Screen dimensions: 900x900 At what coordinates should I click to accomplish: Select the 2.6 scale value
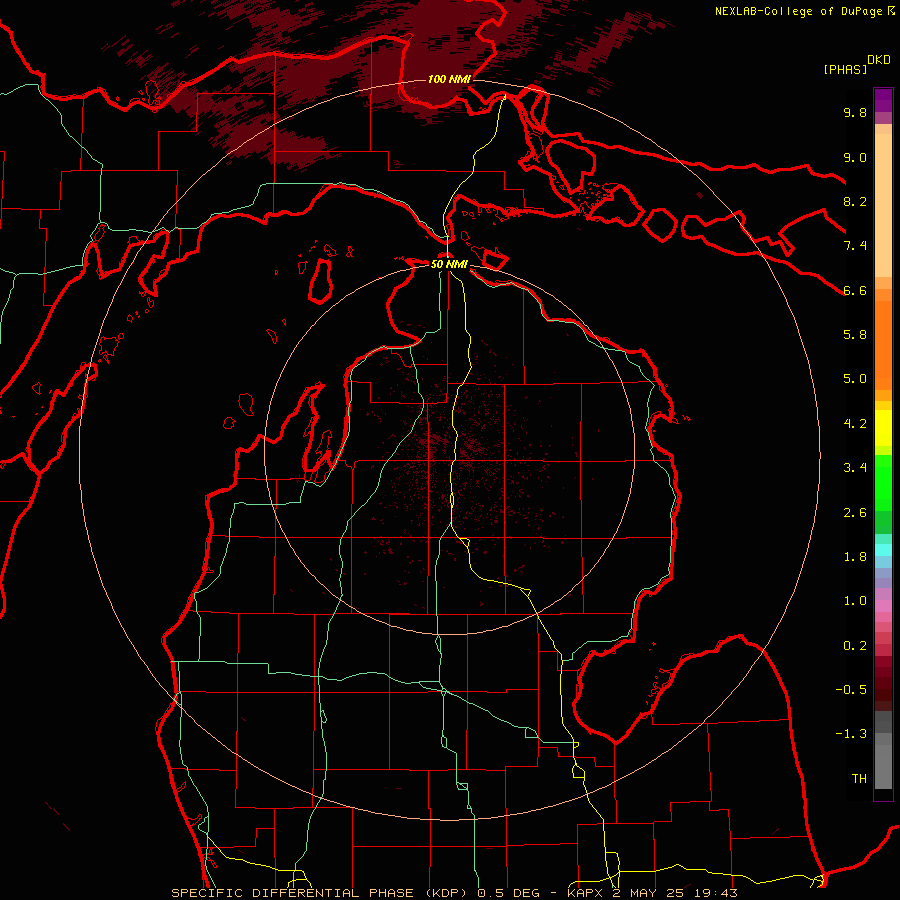pos(855,513)
